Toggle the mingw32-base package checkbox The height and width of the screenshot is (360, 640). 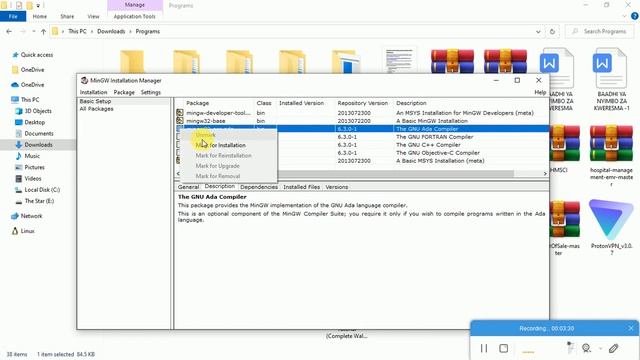point(180,121)
